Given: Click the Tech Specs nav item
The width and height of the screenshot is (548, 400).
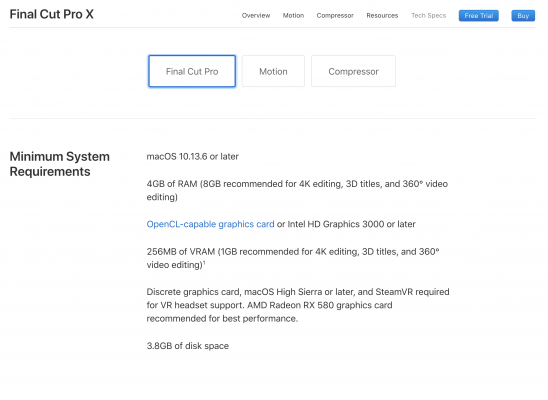Looking at the screenshot, I should [428, 16].
